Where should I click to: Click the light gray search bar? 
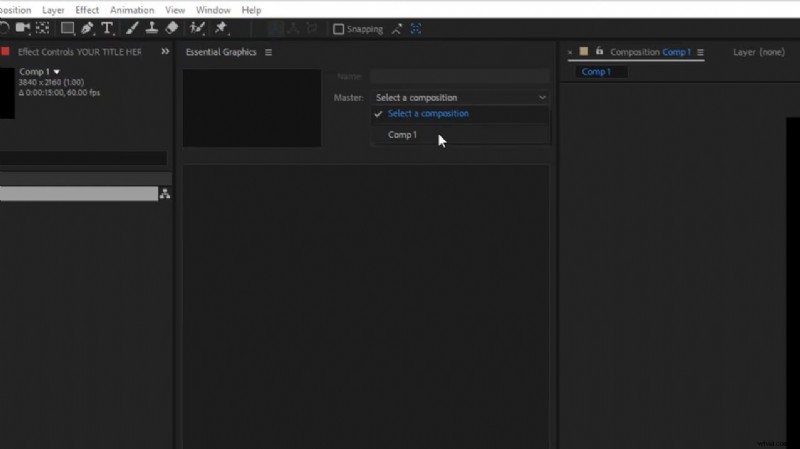[x=79, y=194]
